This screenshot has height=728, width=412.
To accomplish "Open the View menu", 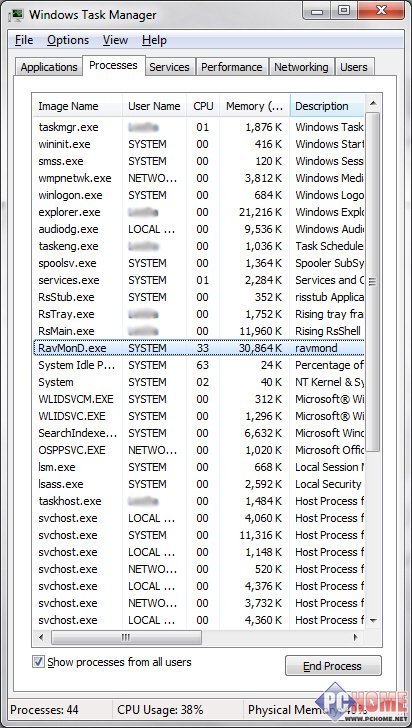I will click(115, 40).
